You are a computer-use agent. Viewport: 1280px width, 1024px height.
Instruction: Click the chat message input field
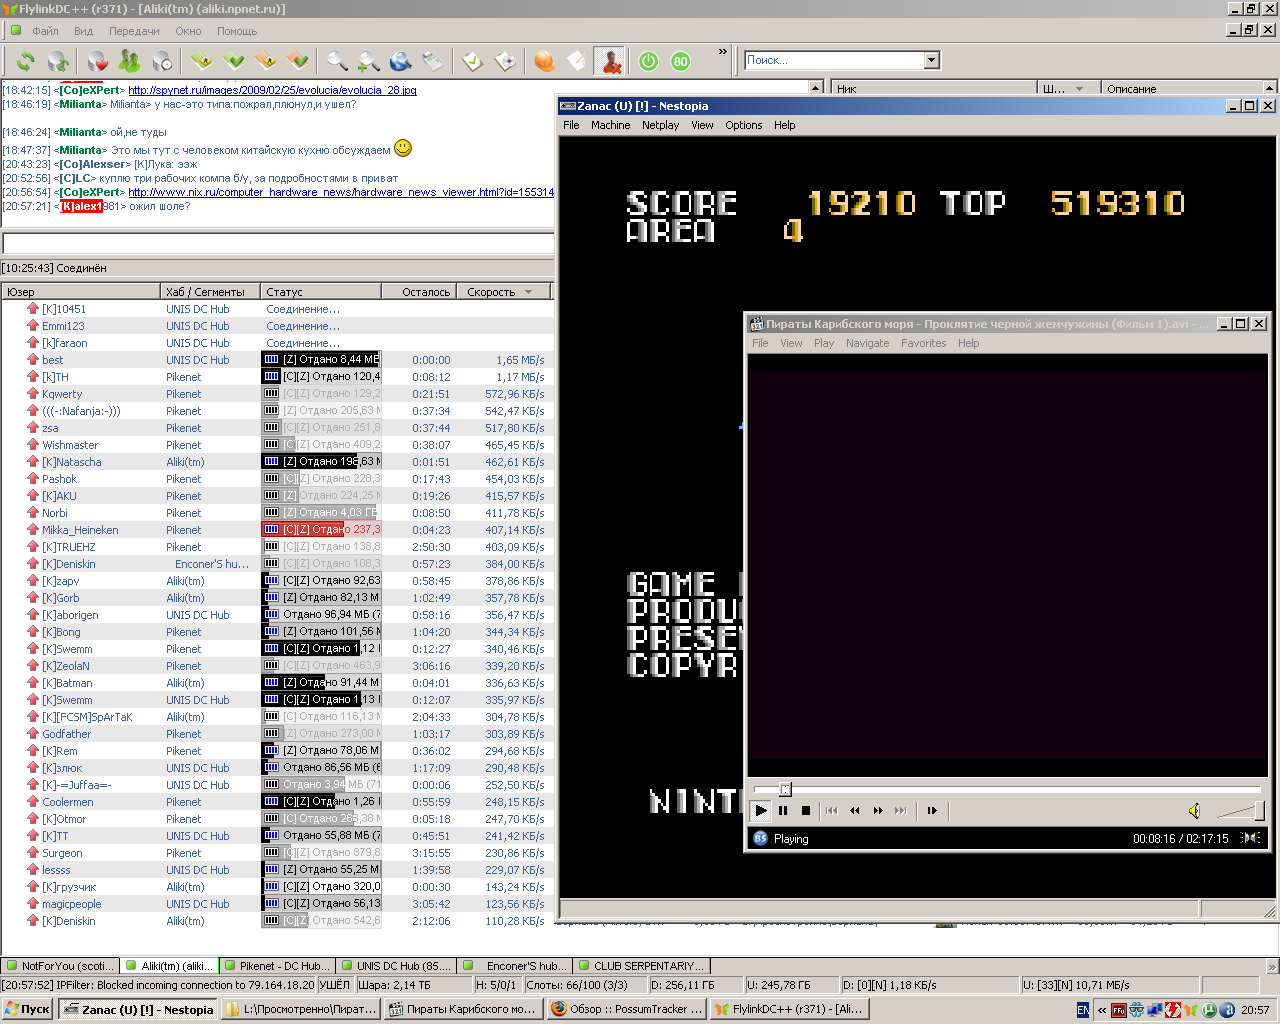278,243
